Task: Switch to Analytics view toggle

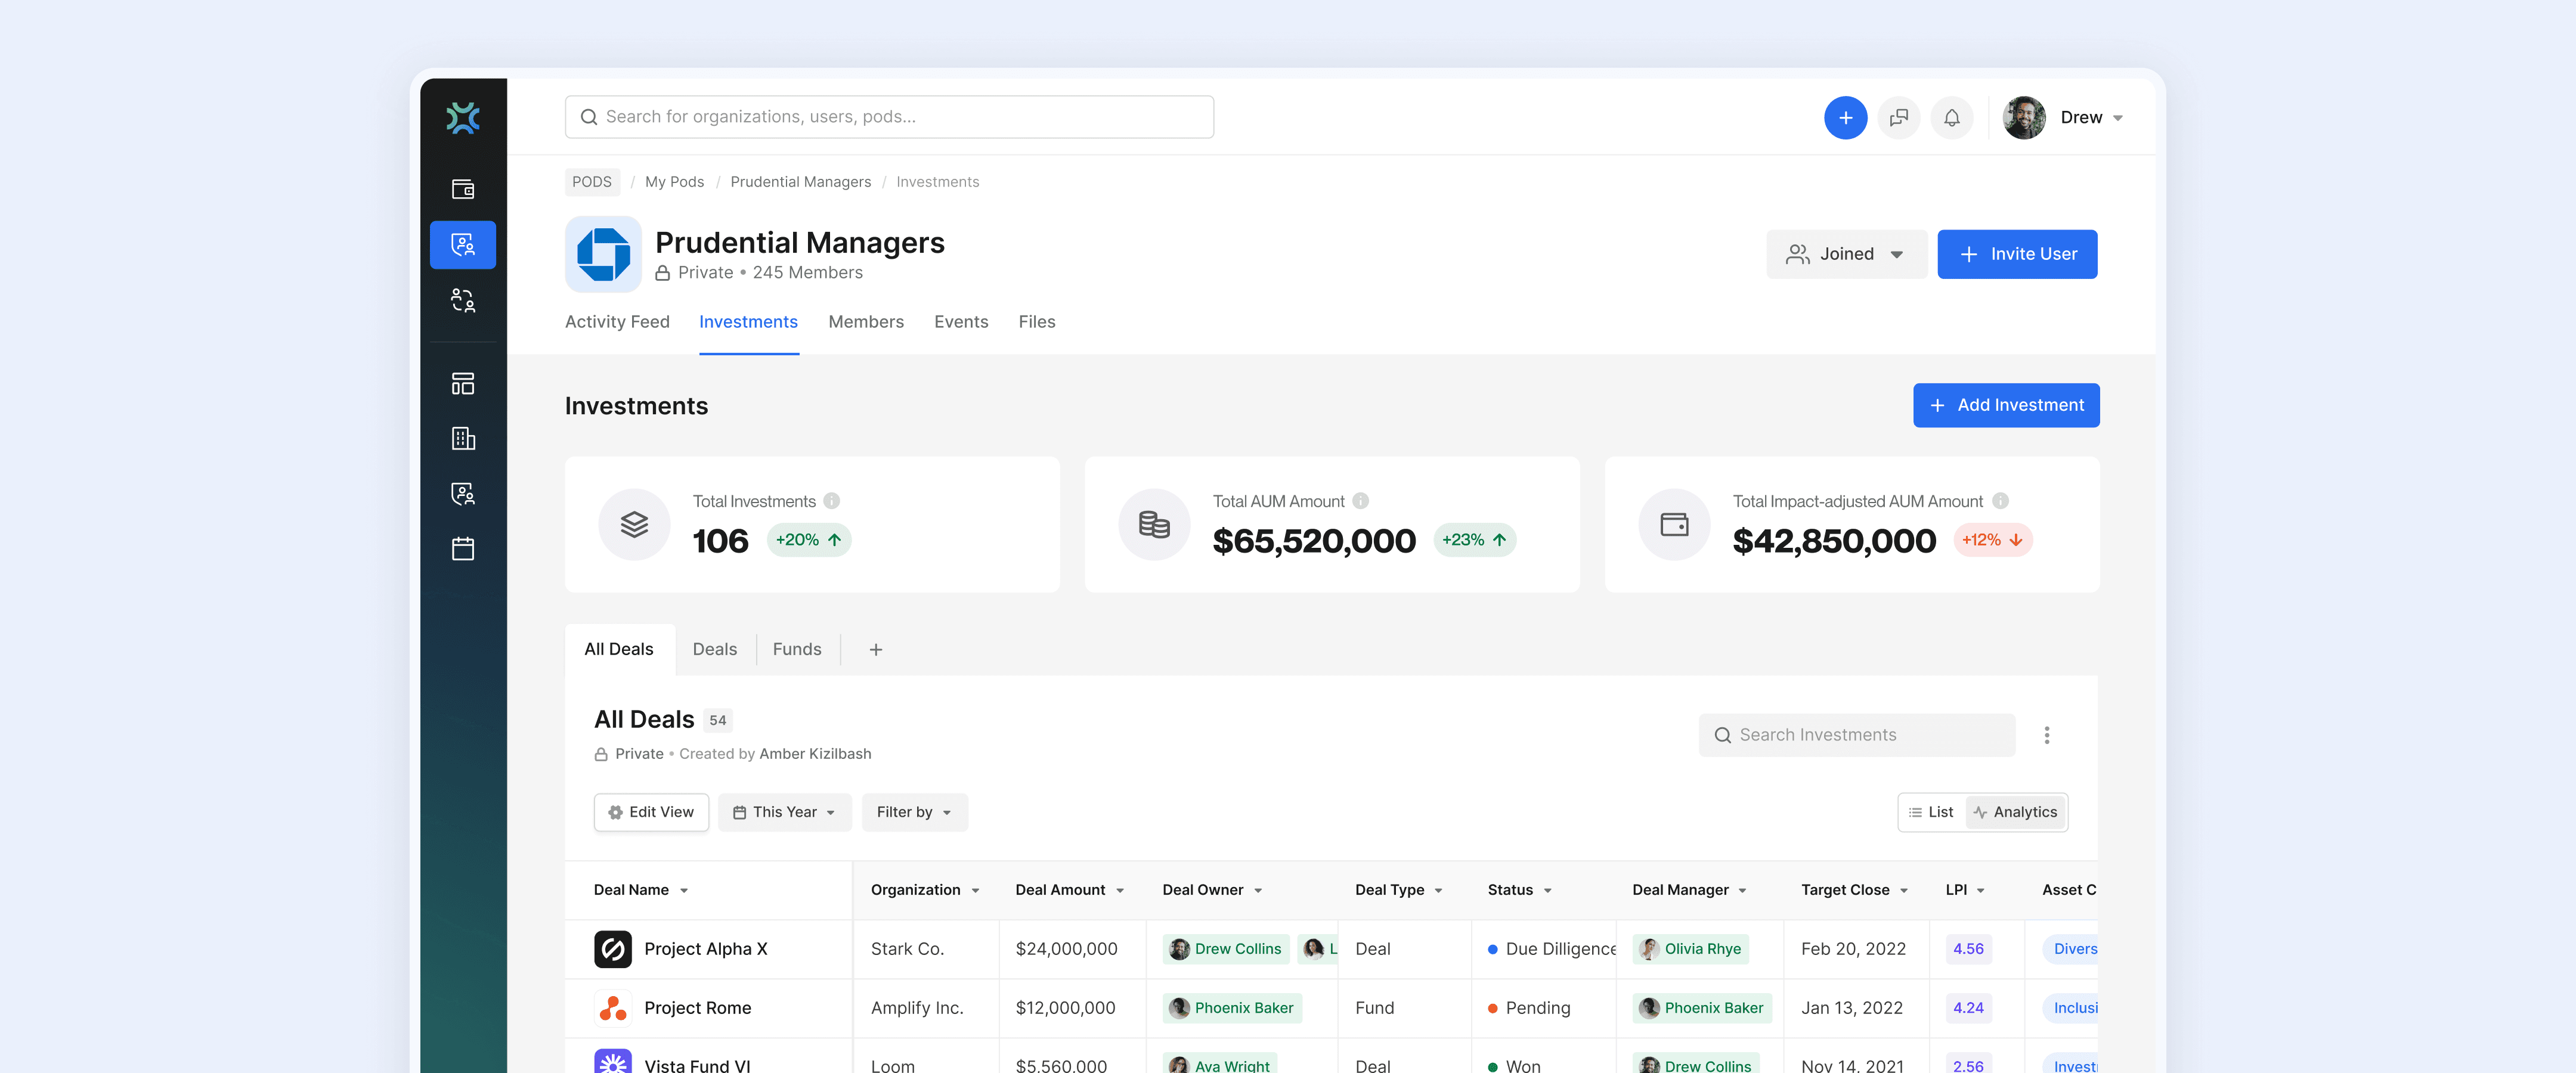Action: tap(2015, 812)
